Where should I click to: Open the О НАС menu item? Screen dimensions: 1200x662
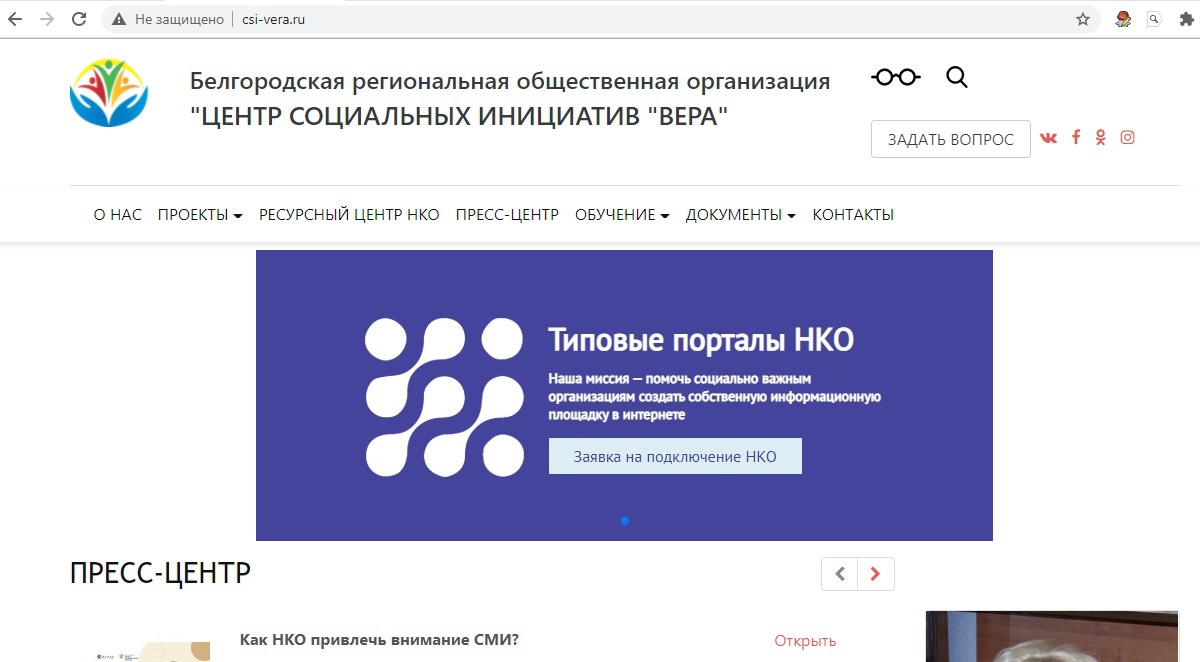pos(118,215)
